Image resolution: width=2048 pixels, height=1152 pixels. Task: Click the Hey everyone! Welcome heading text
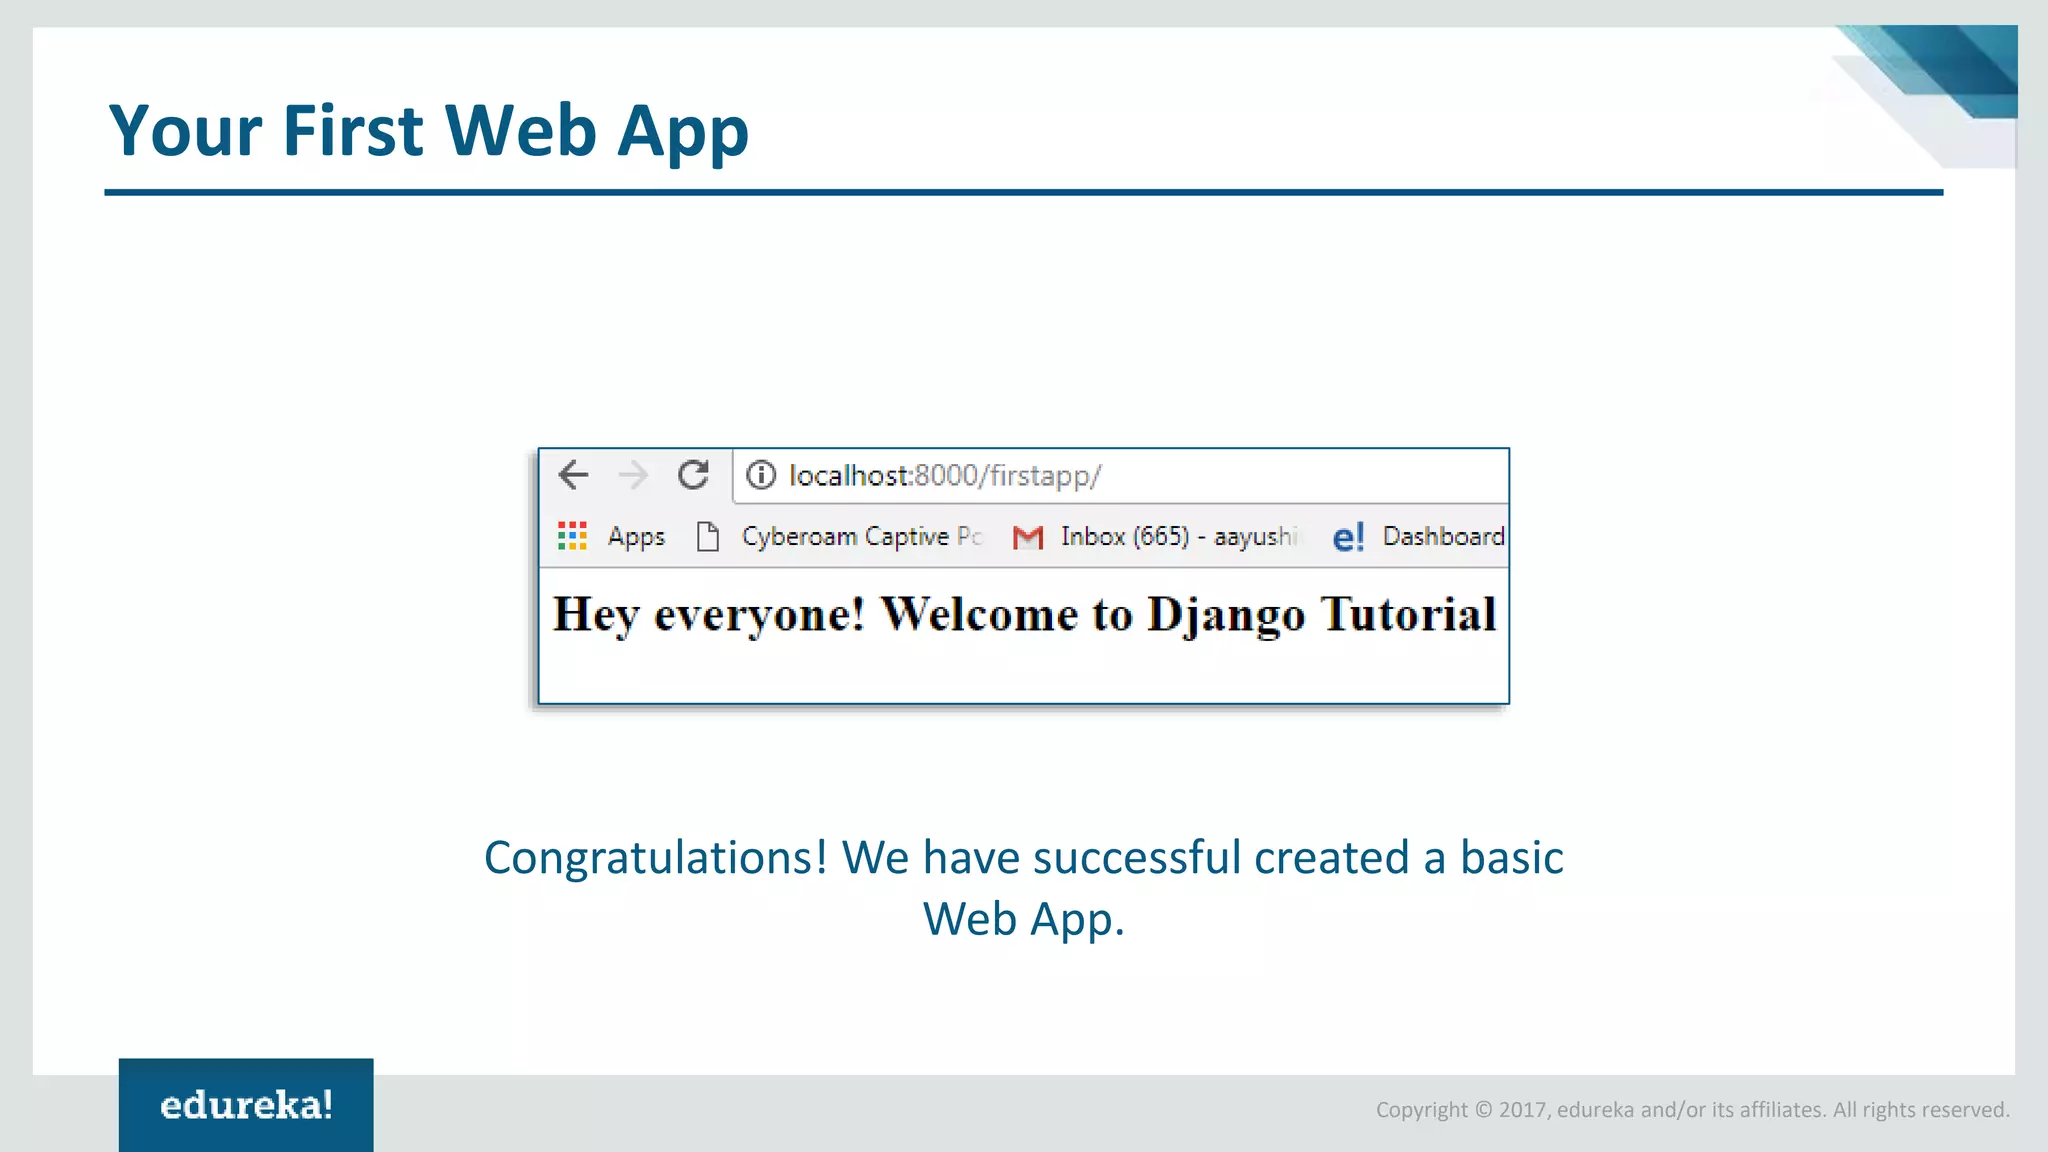1024,614
